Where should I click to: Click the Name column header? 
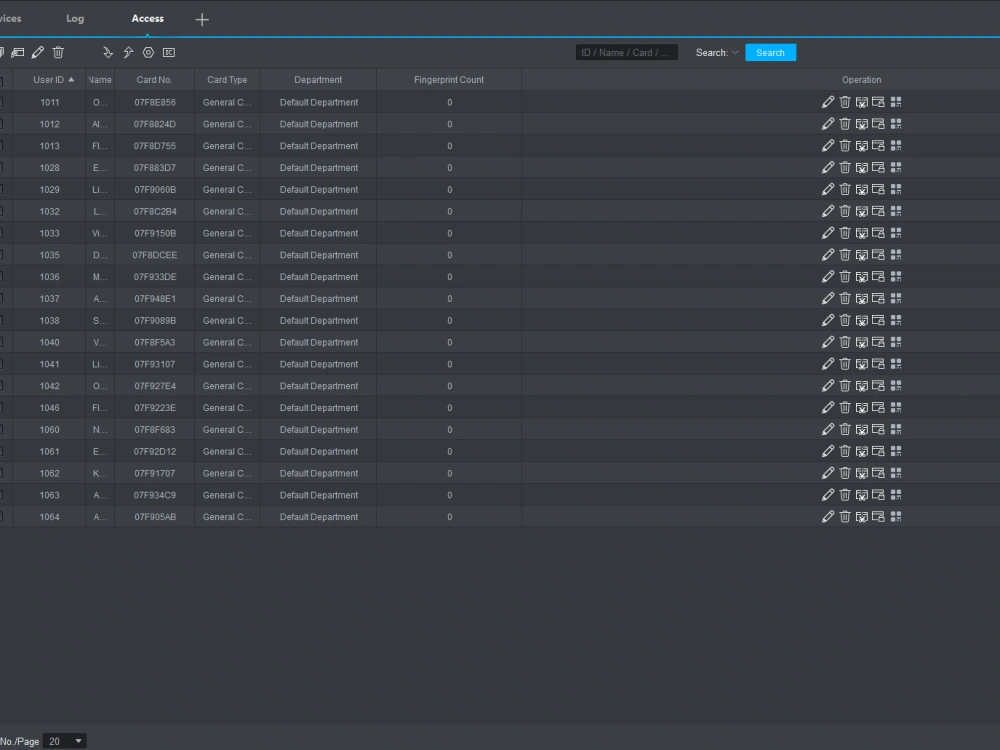pos(100,80)
